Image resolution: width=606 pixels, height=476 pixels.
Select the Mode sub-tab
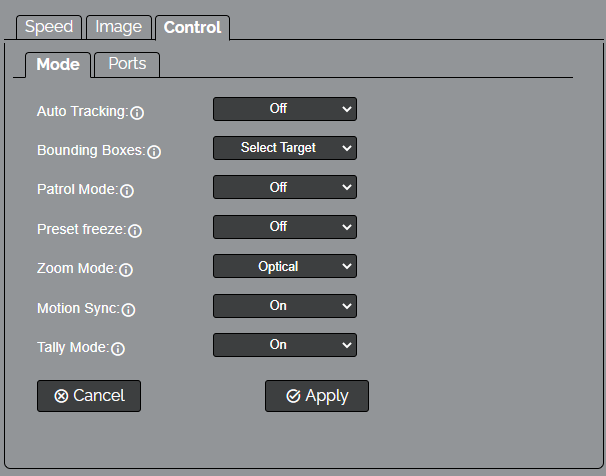click(x=58, y=65)
